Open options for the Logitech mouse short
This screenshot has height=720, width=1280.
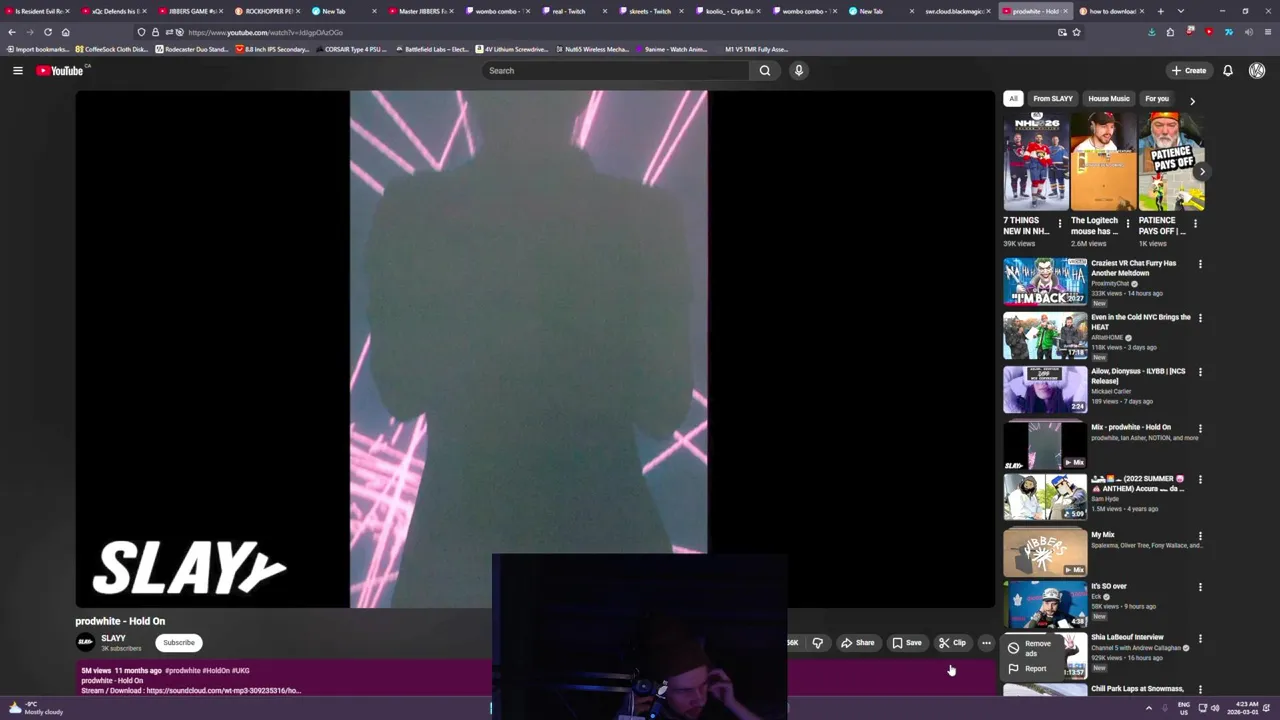pos(1128,224)
